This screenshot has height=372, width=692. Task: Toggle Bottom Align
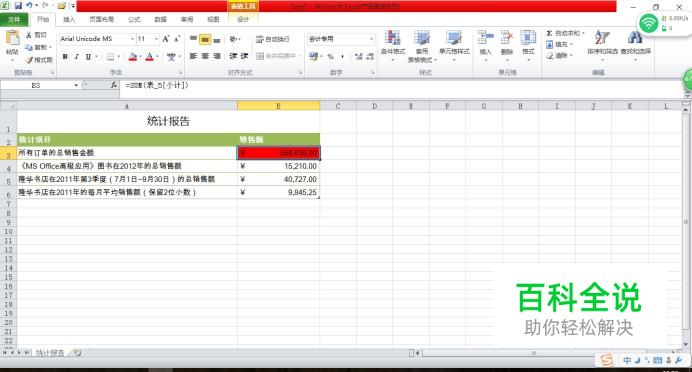tap(217, 39)
